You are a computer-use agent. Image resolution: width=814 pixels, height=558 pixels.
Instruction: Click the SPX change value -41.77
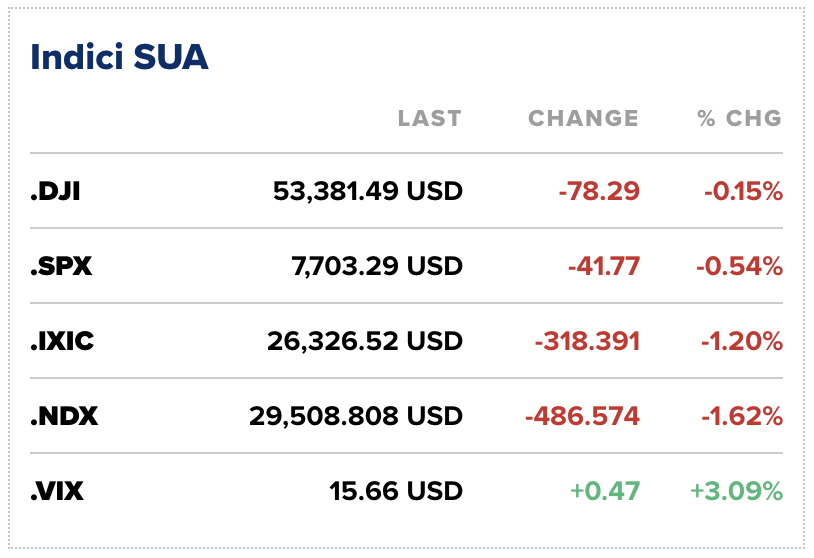[604, 266]
